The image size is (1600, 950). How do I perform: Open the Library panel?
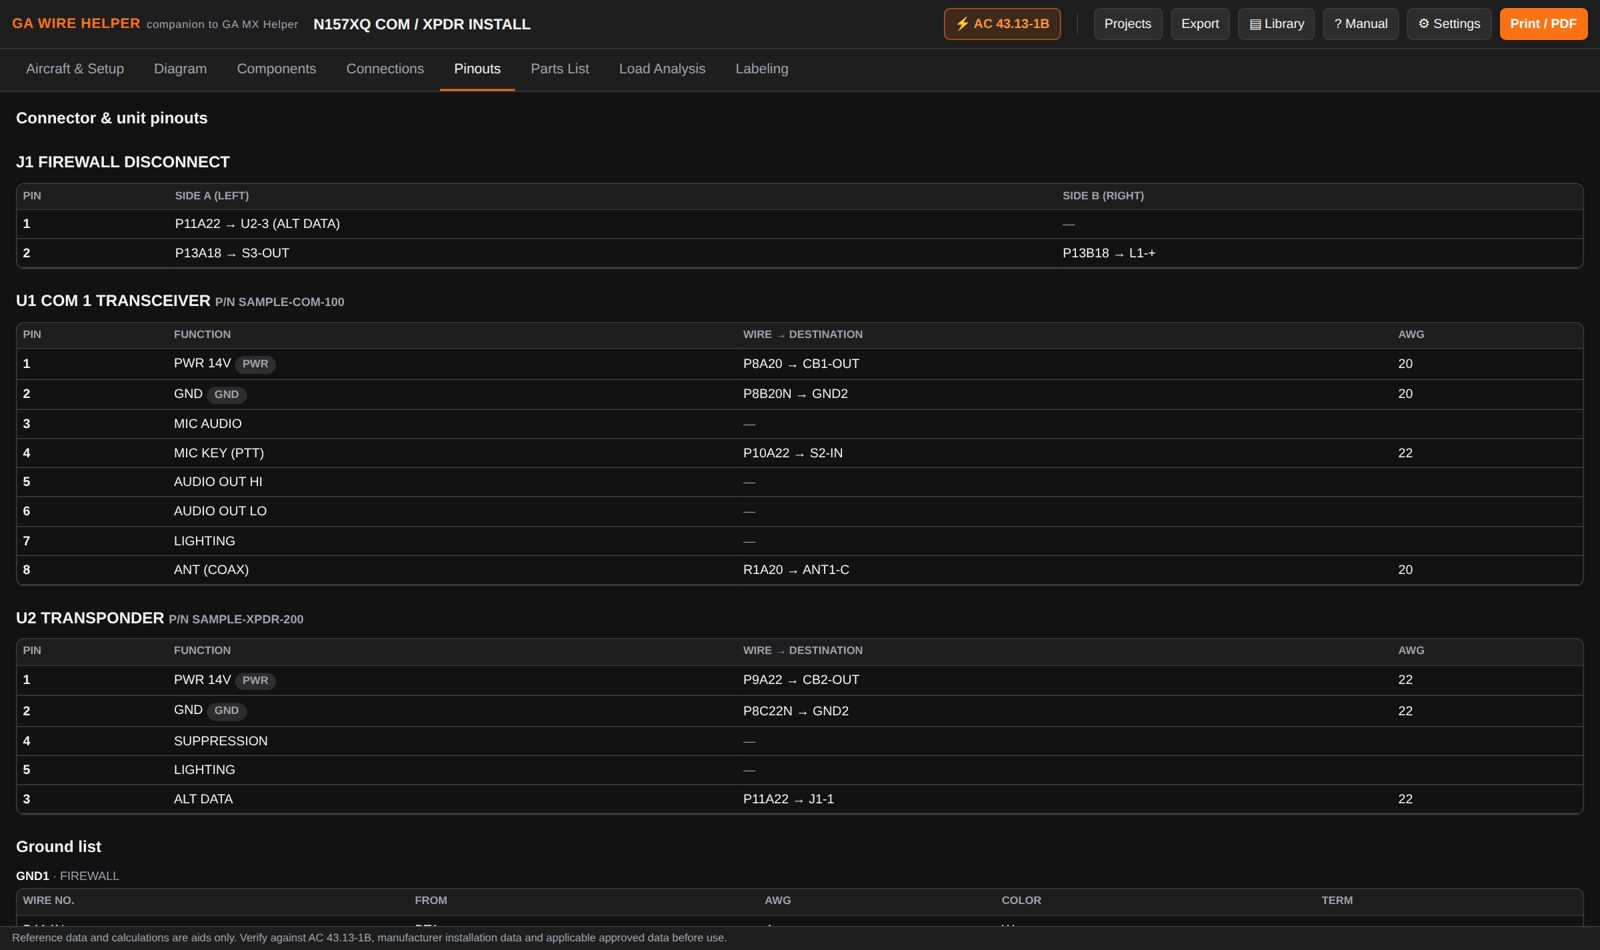tap(1277, 24)
